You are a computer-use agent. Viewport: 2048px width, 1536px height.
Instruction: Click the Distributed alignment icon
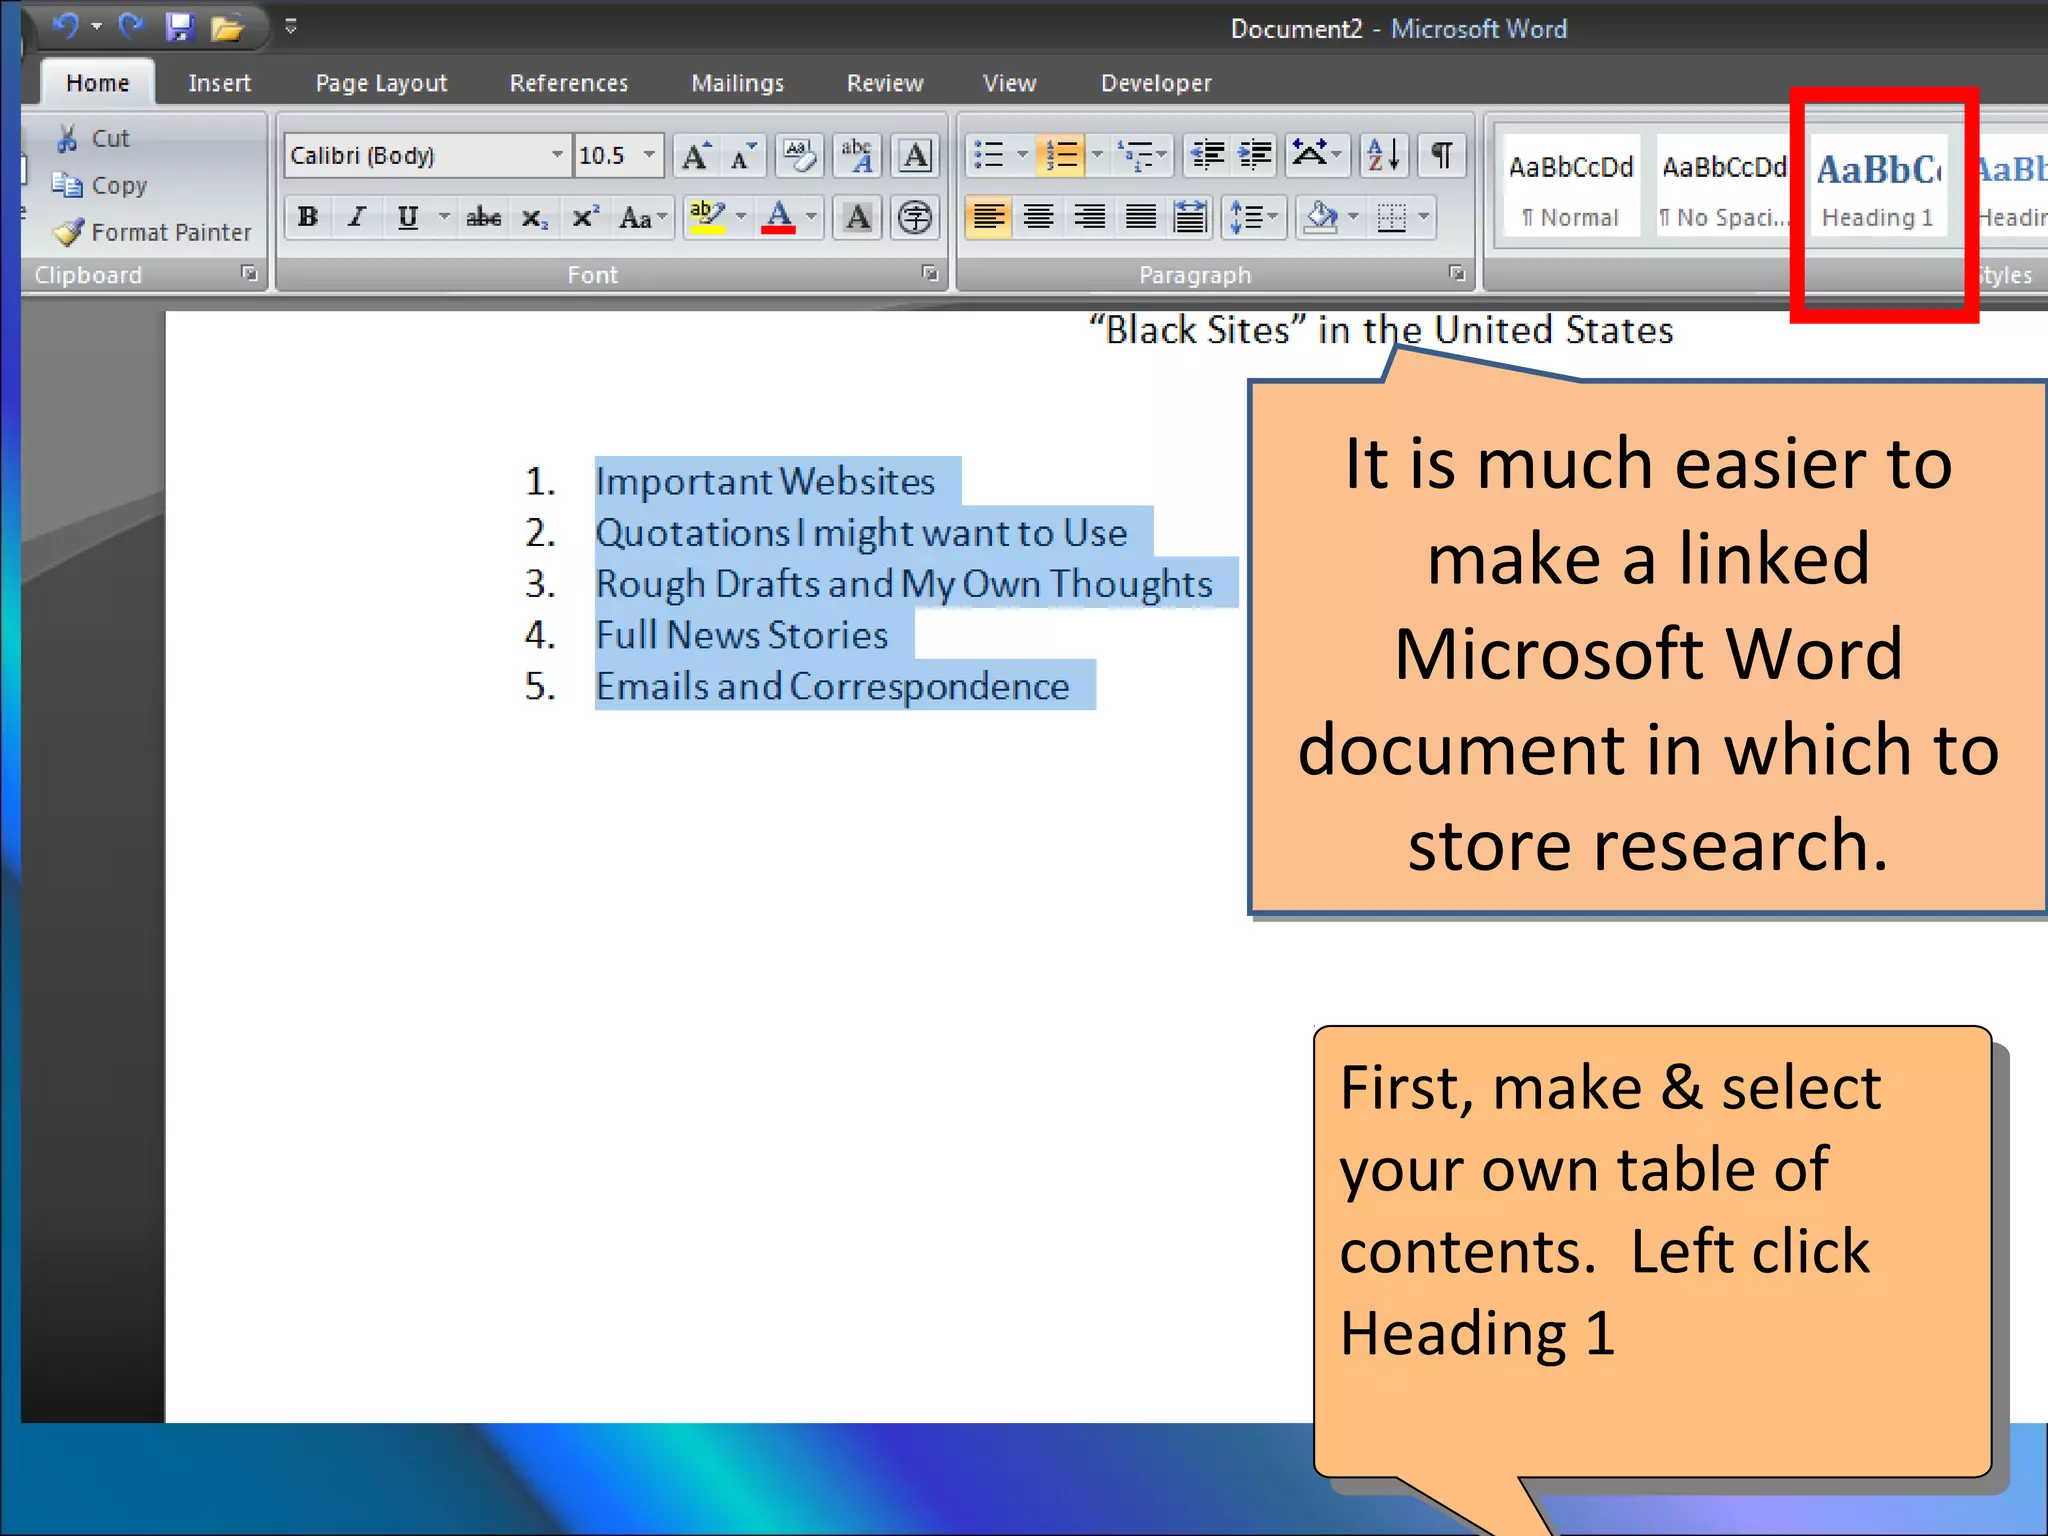click(1190, 217)
